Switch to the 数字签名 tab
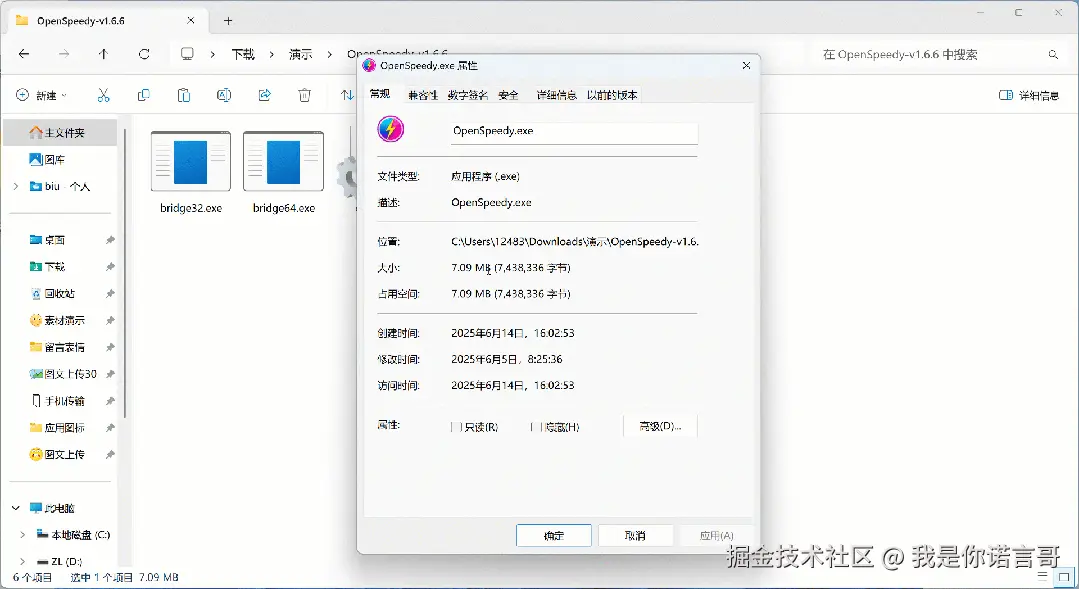 [x=467, y=95]
